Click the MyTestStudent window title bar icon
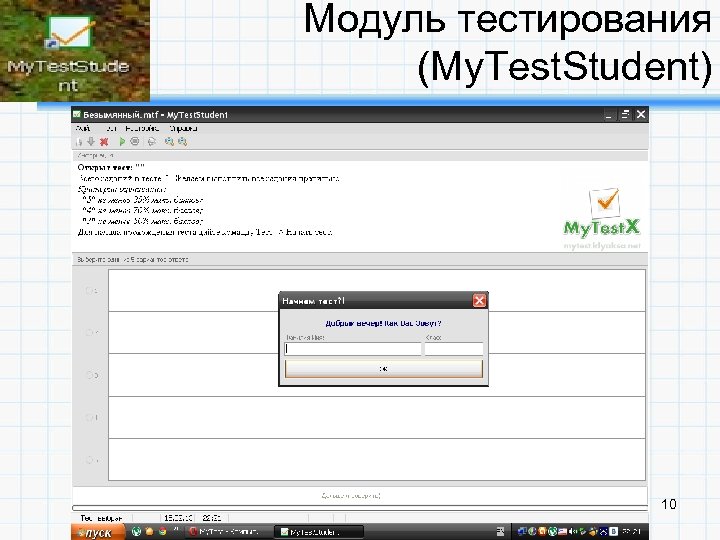Viewport: 720px width, 540px height. pyautogui.click(x=77, y=114)
